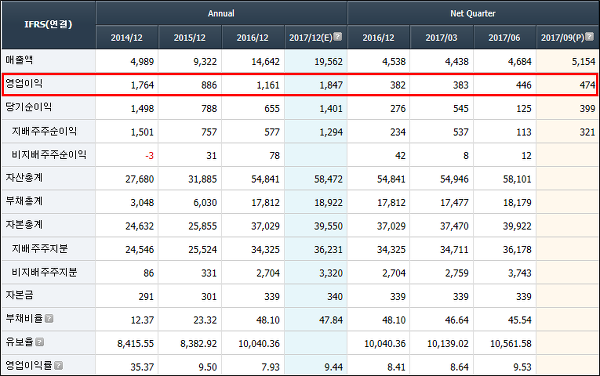Select the 당기순이익 row label
Image resolution: width=600 pixels, height=376 pixels.
[x=28, y=107]
